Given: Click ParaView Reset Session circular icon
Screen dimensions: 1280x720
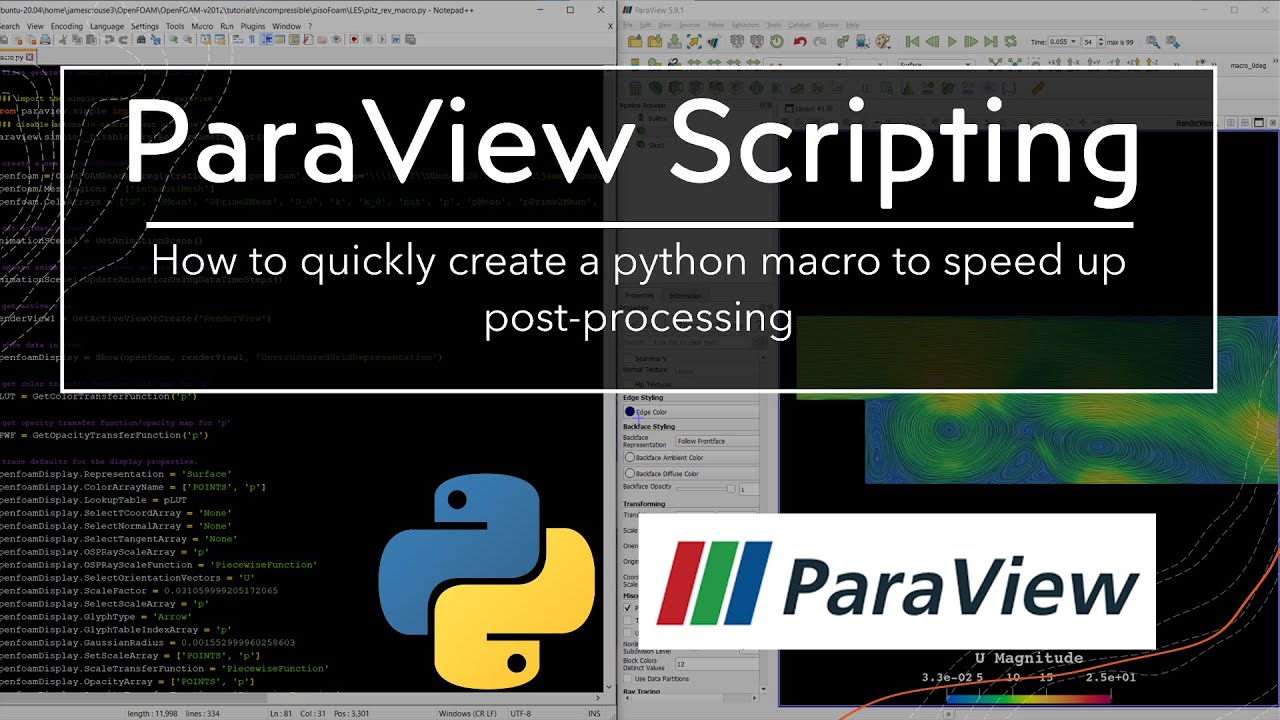Looking at the screenshot, I should click(776, 41).
